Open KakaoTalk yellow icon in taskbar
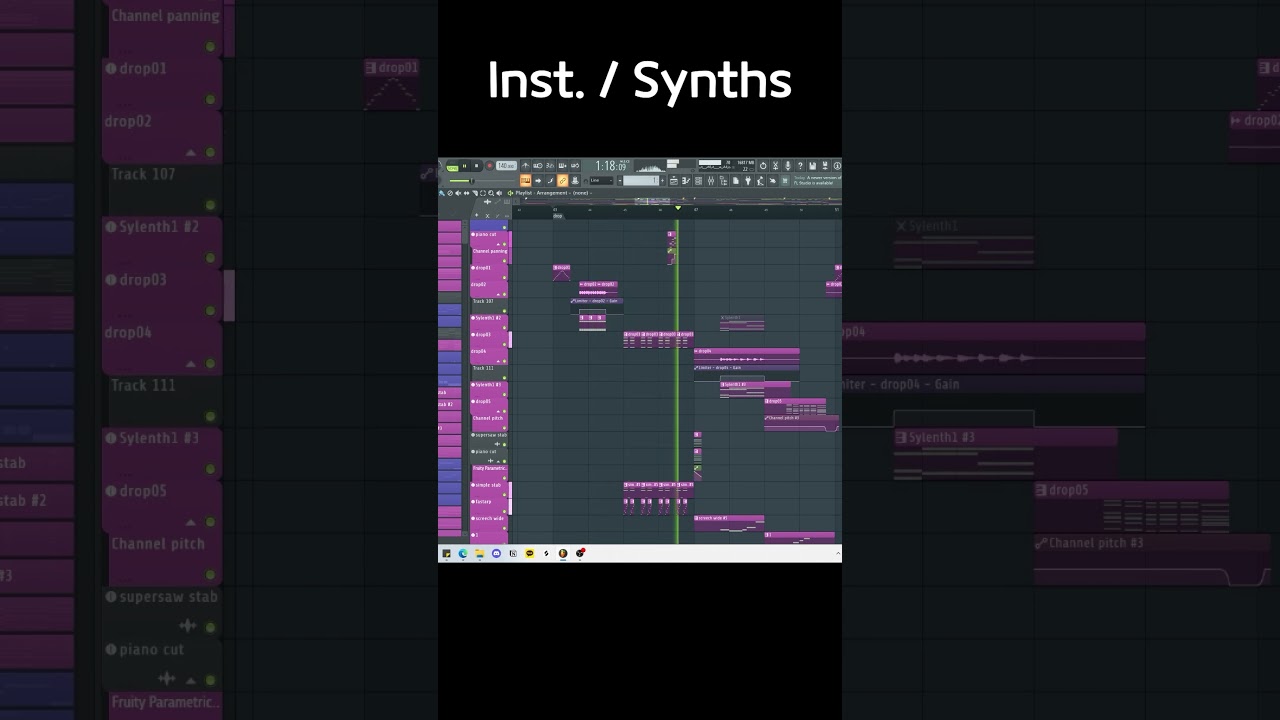 (x=529, y=553)
